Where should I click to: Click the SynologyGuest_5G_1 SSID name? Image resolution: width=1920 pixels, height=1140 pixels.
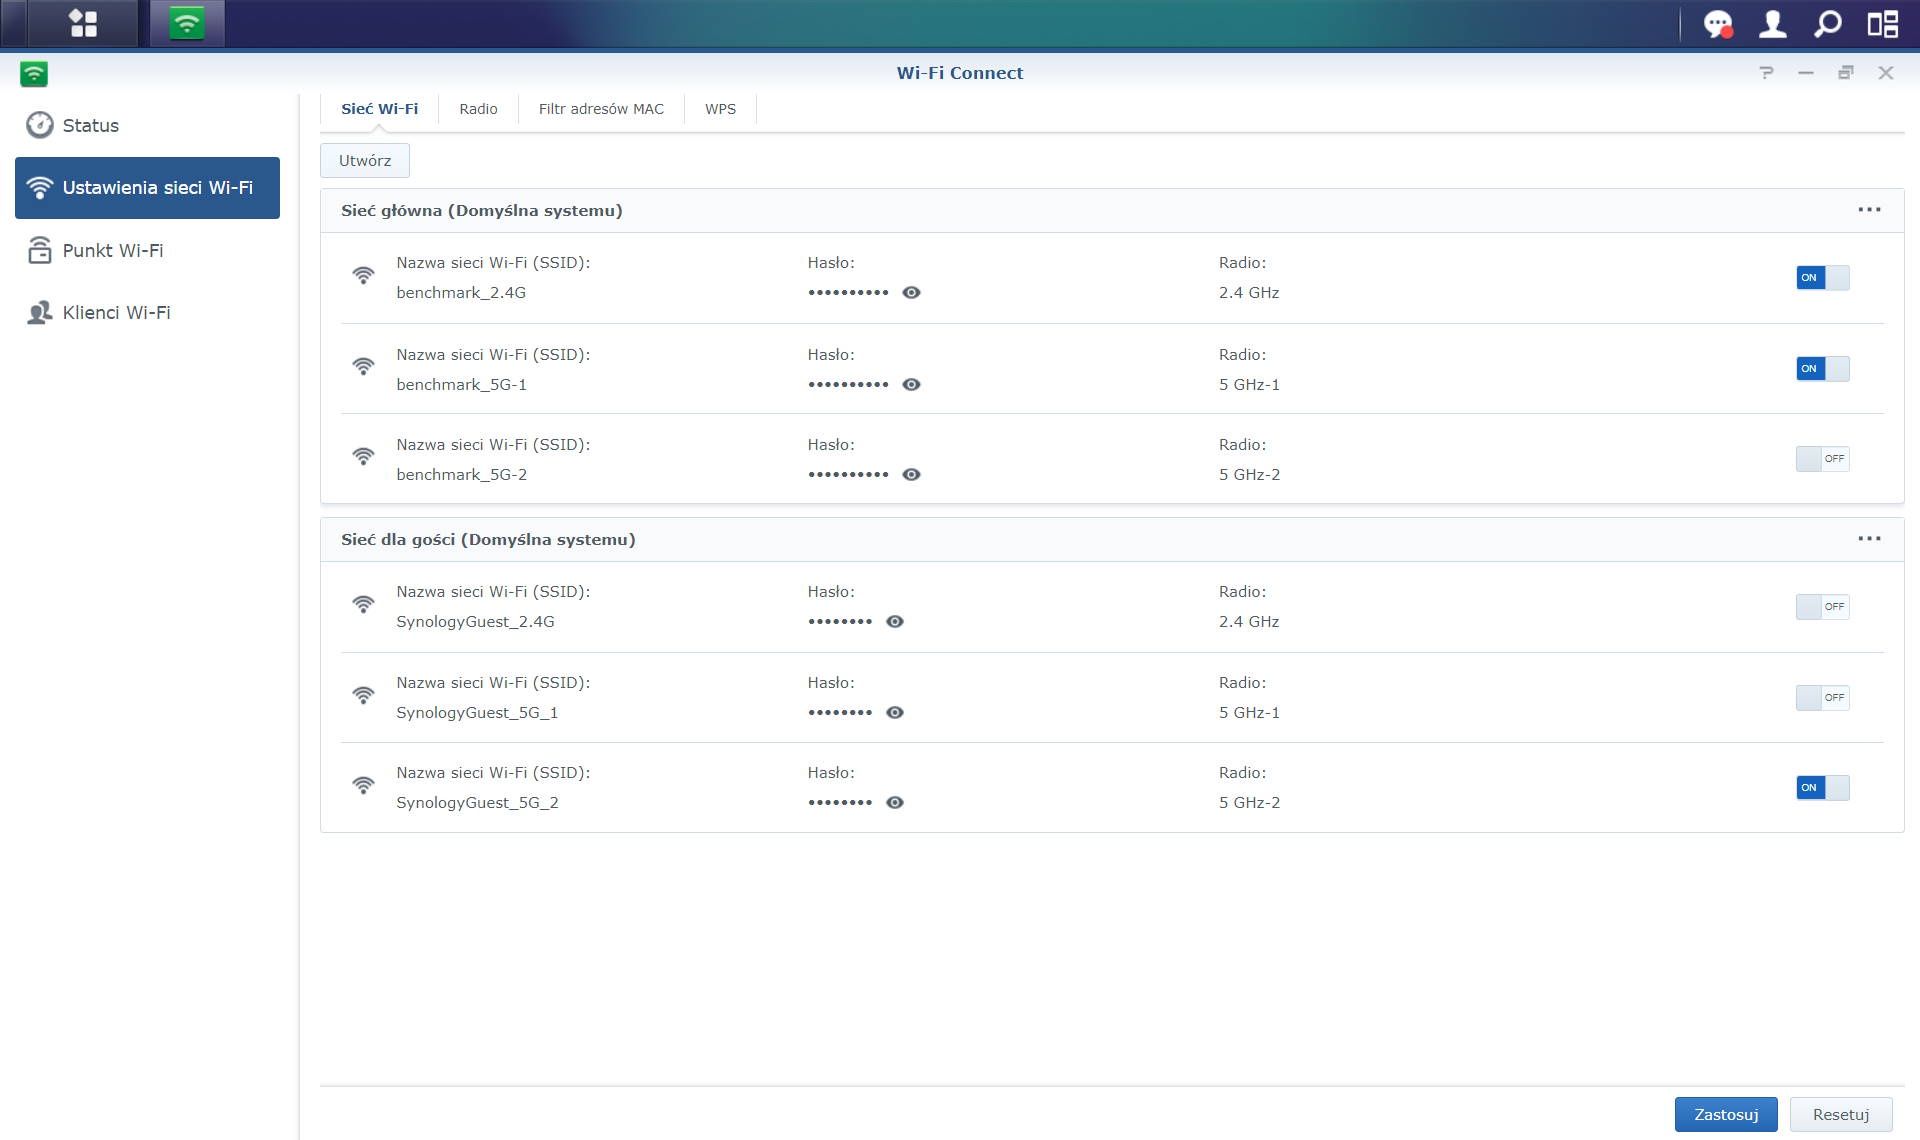point(477,713)
